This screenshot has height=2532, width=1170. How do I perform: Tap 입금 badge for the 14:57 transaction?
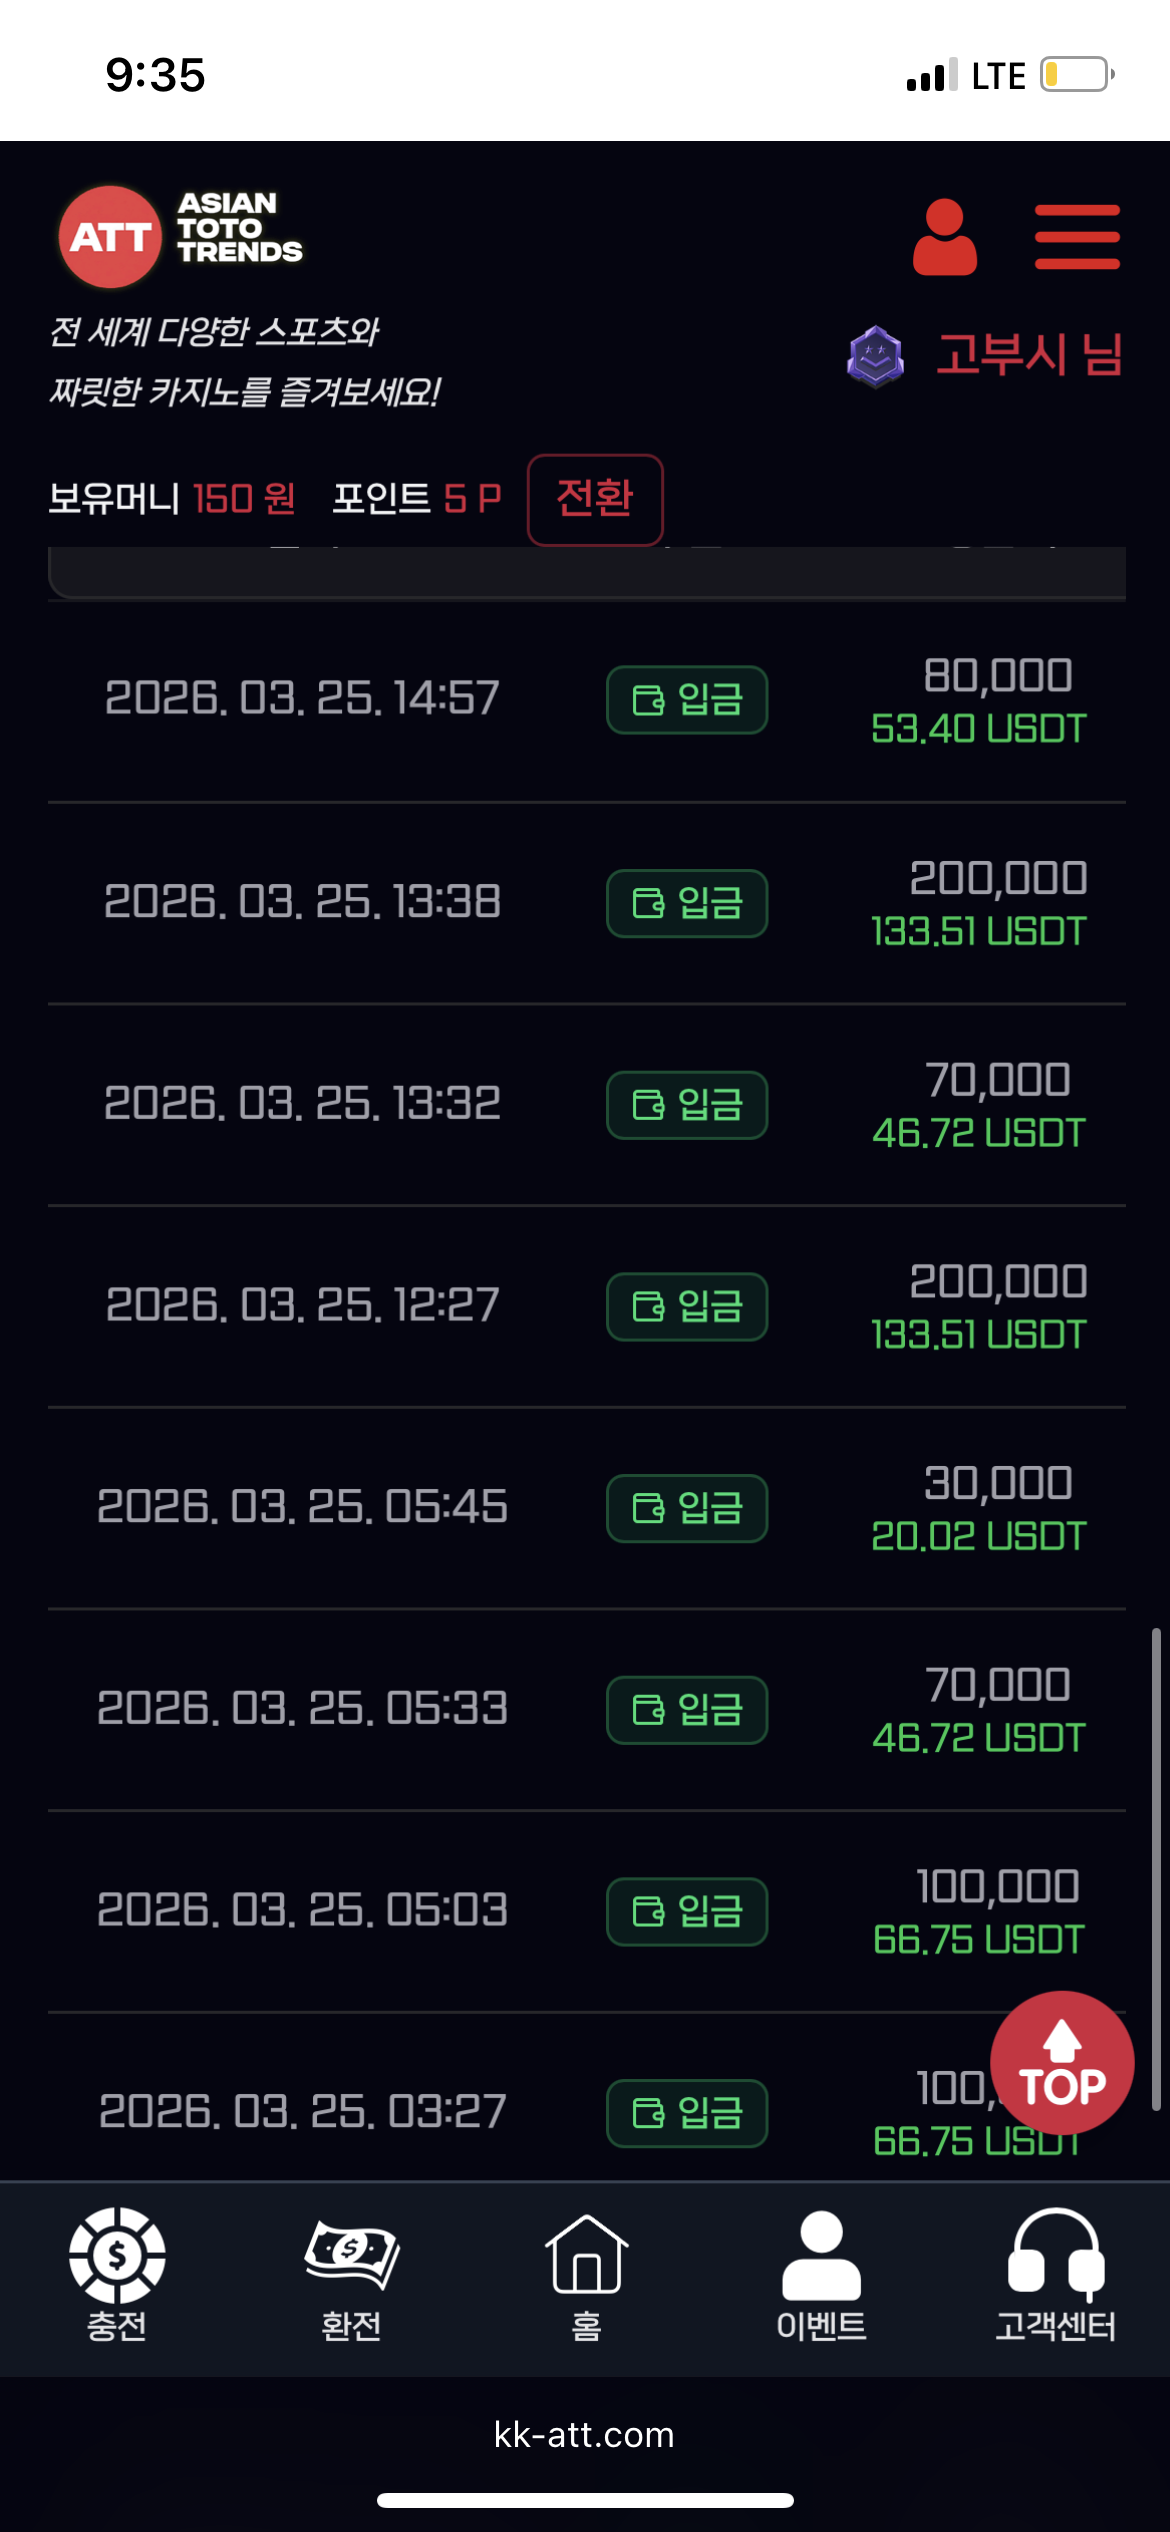pyautogui.click(x=687, y=700)
